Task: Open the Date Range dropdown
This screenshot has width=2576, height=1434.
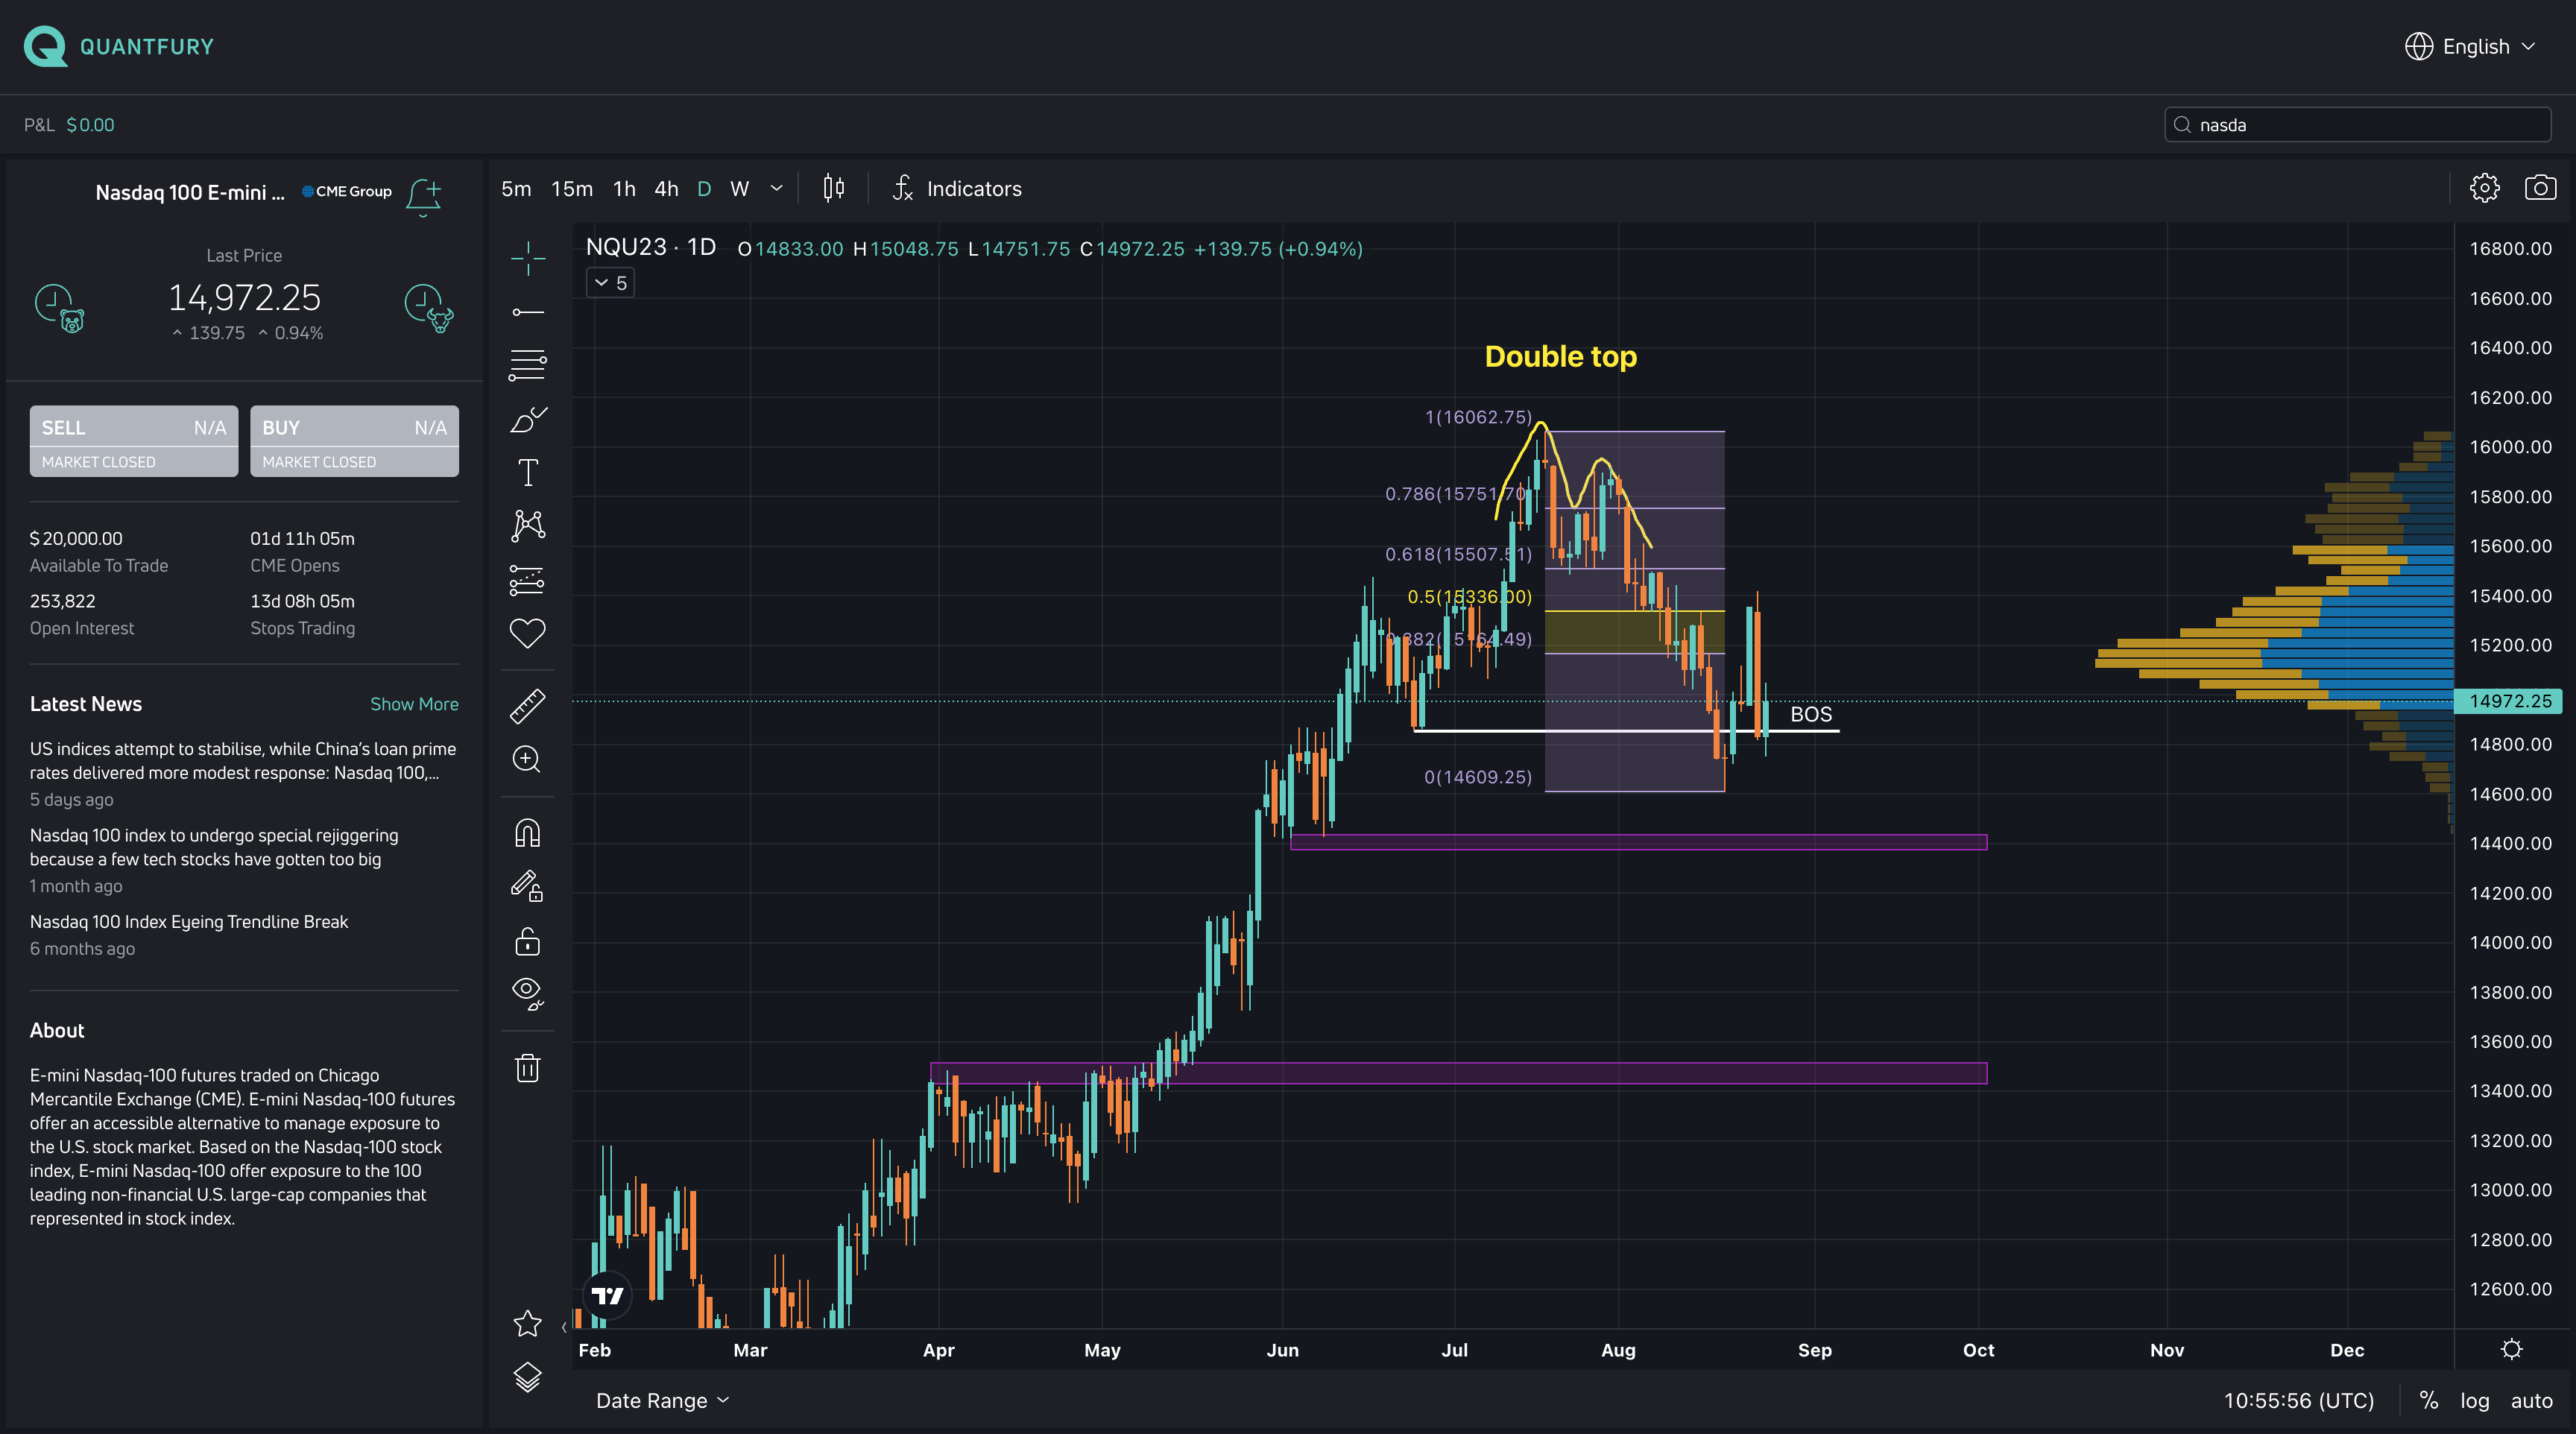Action: click(x=662, y=1400)
